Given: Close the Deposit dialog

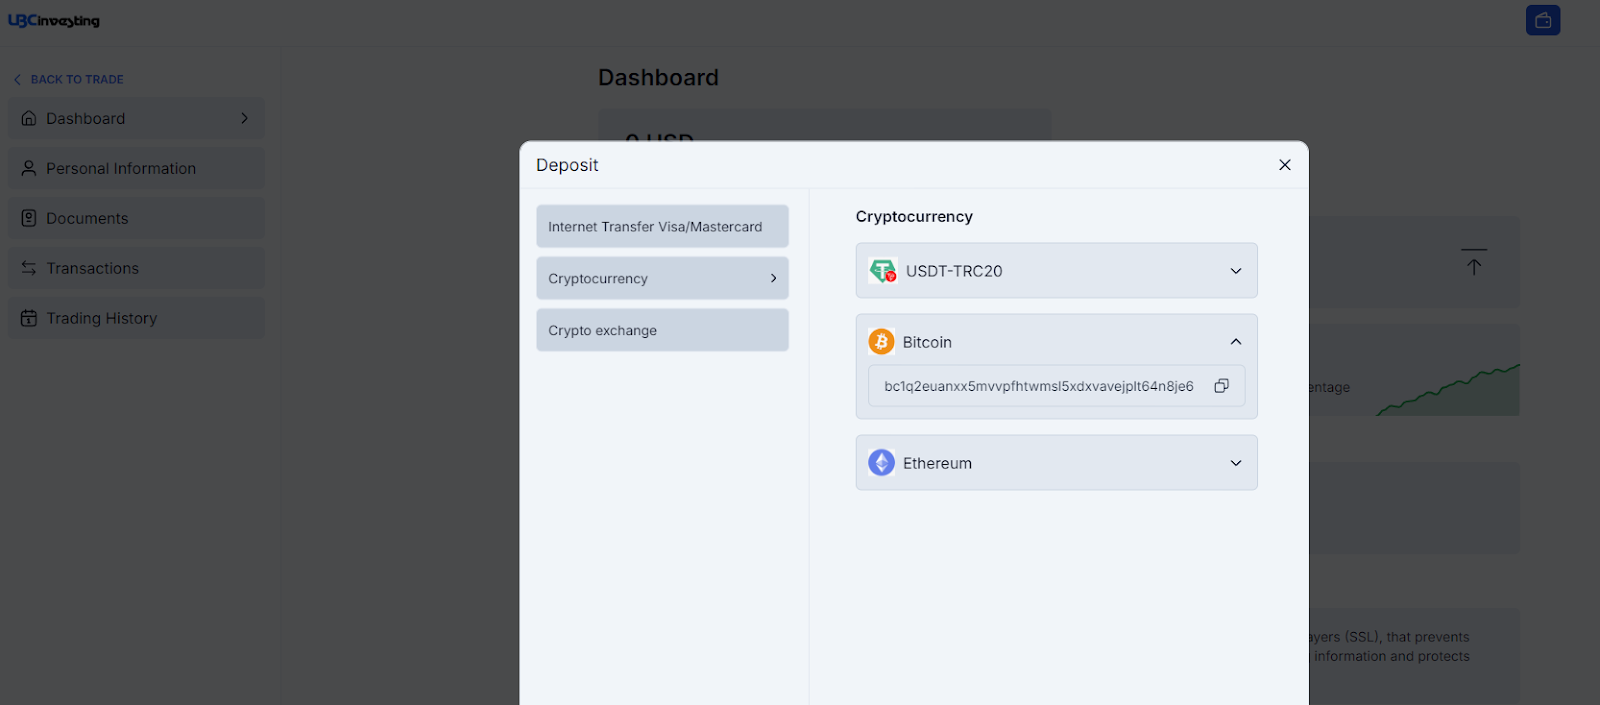Looking at the screenshot, I should 1285,165.
